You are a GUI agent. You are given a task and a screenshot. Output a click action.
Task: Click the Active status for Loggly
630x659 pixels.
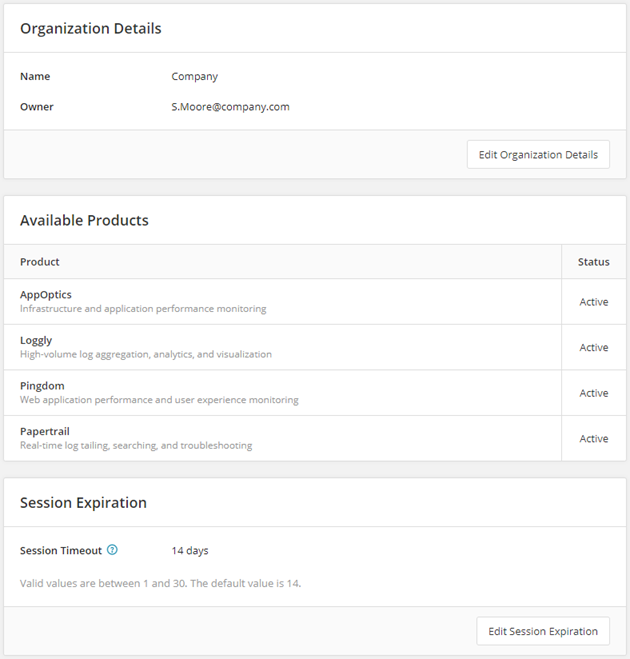pos(594,347)
